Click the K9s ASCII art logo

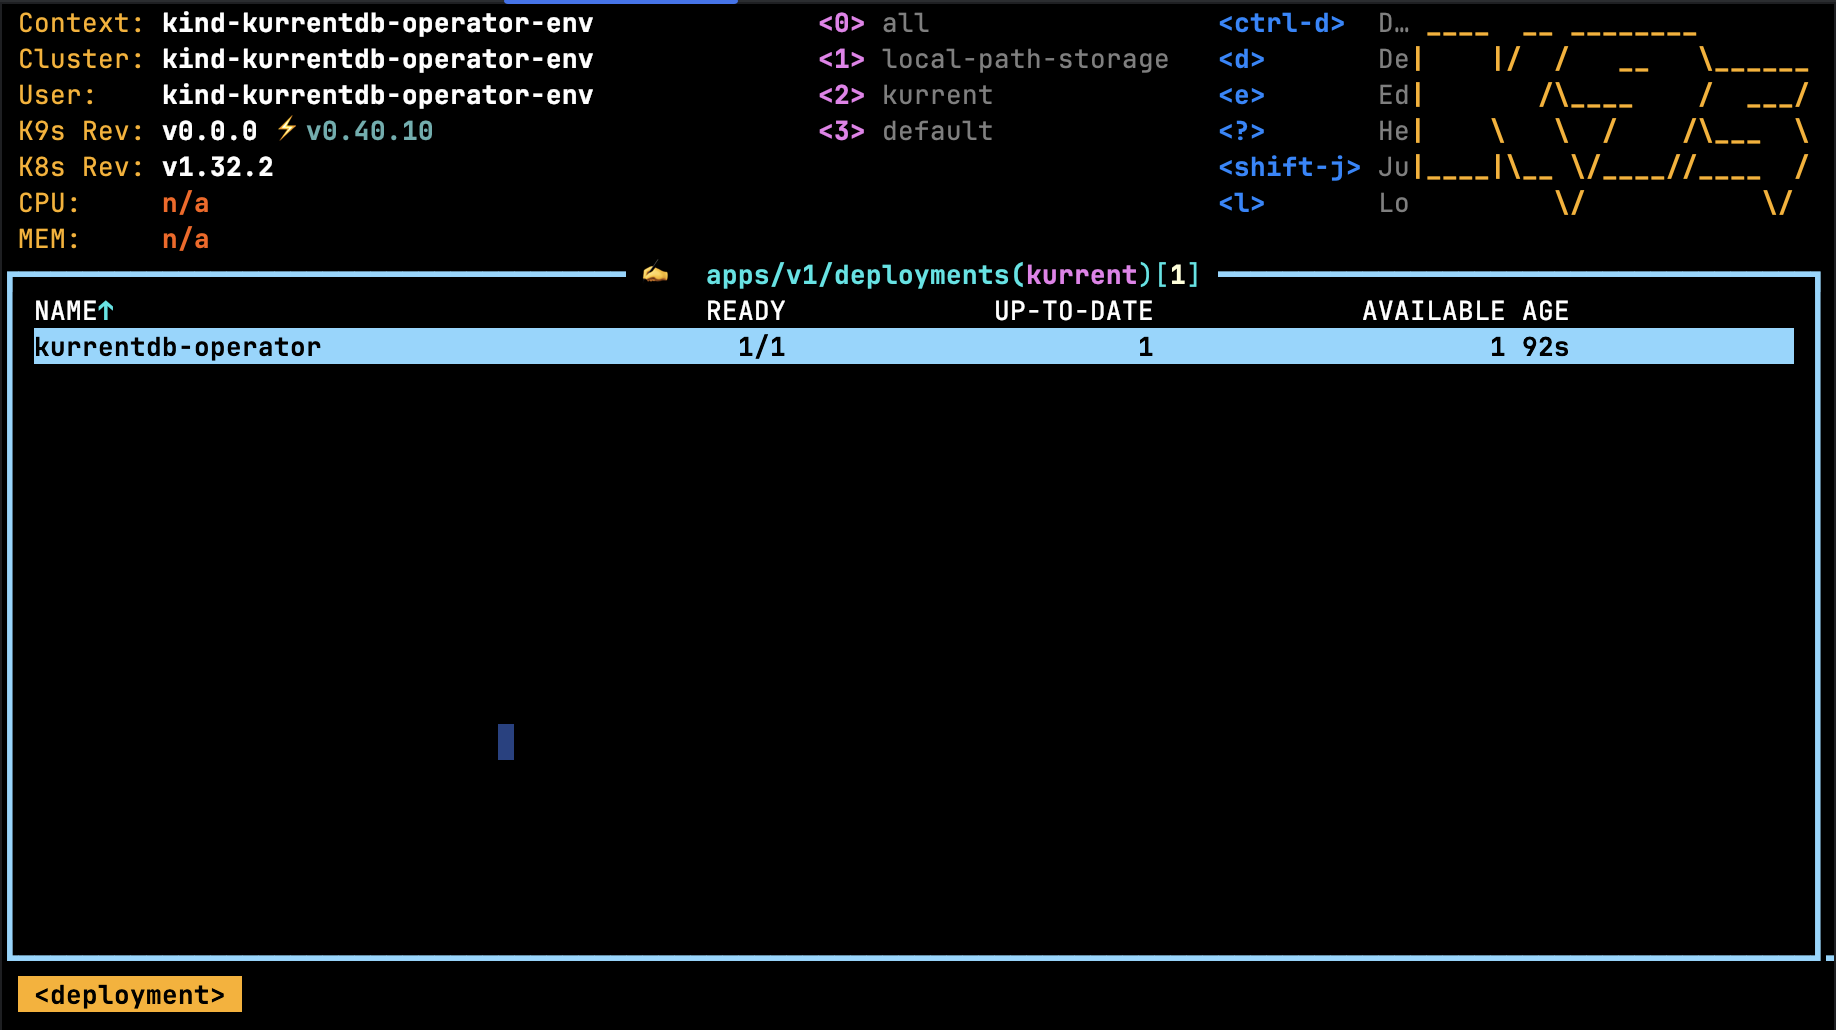[1615, 114]
